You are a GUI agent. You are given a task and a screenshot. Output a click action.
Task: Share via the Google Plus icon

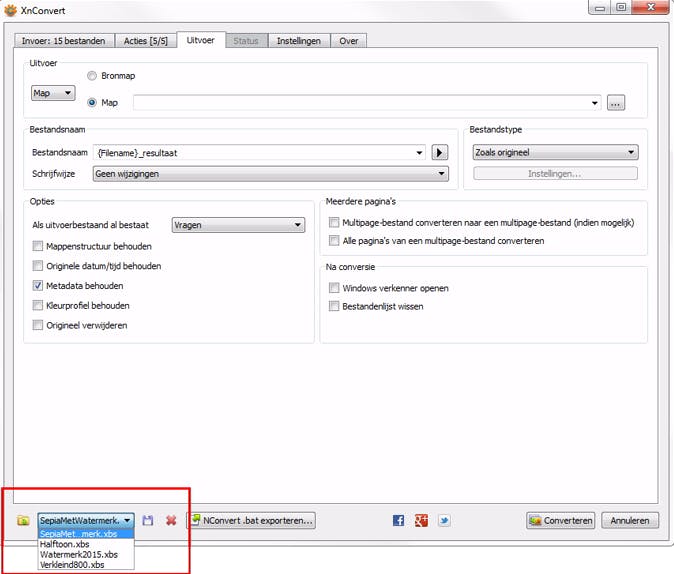click(421, 521)
